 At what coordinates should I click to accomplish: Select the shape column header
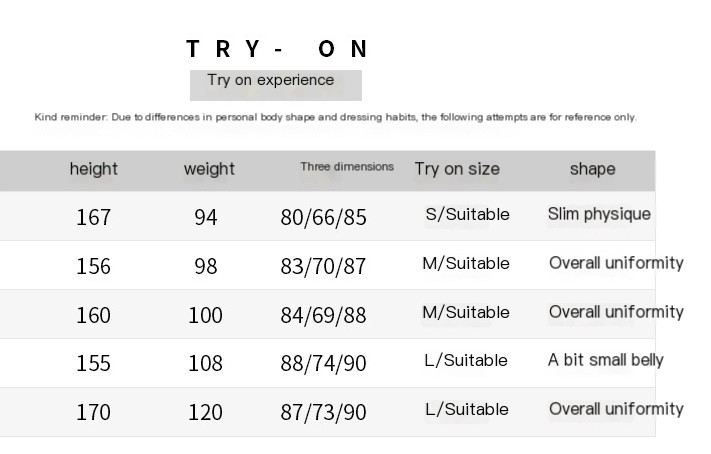click(x=593, y=169)
